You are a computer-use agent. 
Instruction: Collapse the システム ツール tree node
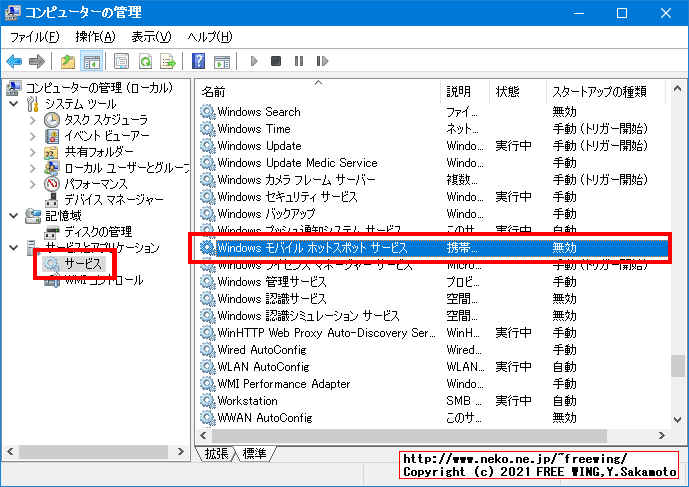click(14, 104)
